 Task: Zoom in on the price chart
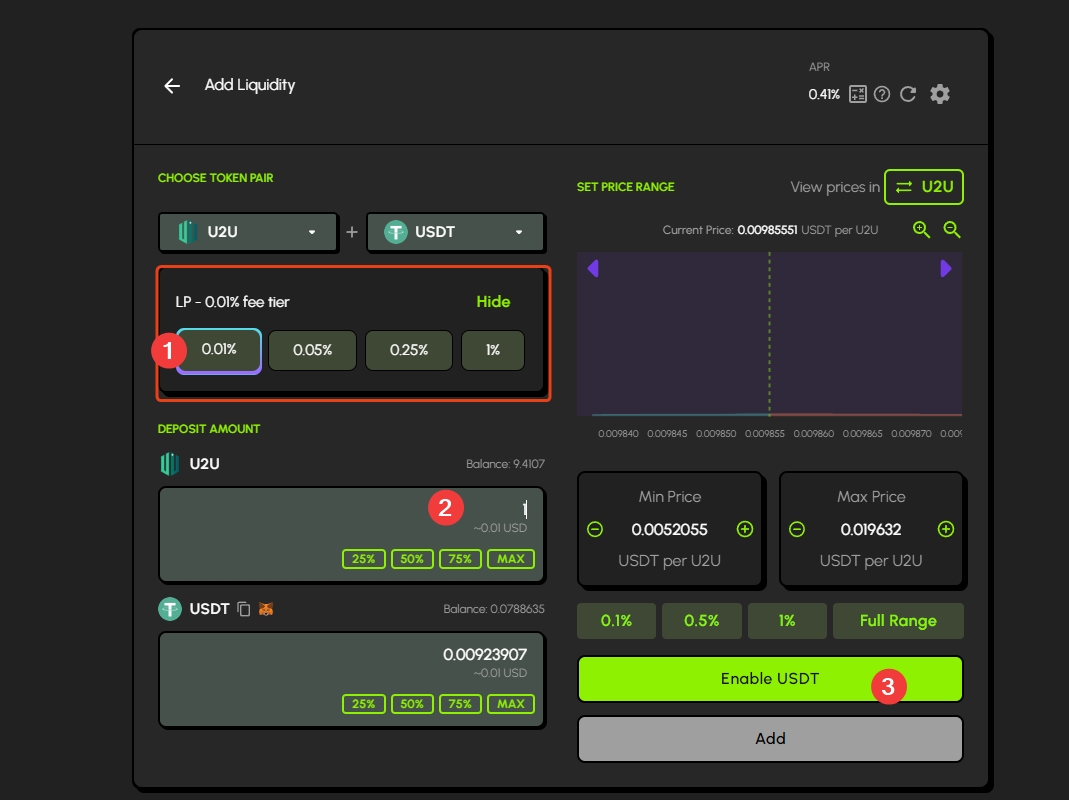click(x=921, y=230)
